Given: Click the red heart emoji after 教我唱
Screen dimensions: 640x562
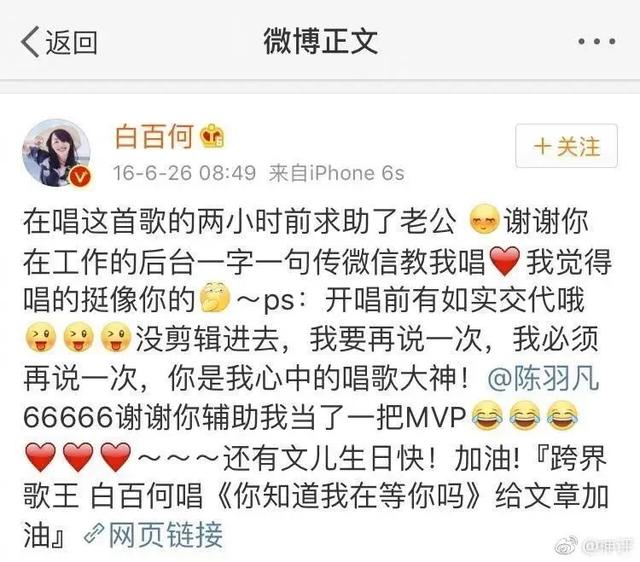Looking at the screenshot, I should point(504,261).
